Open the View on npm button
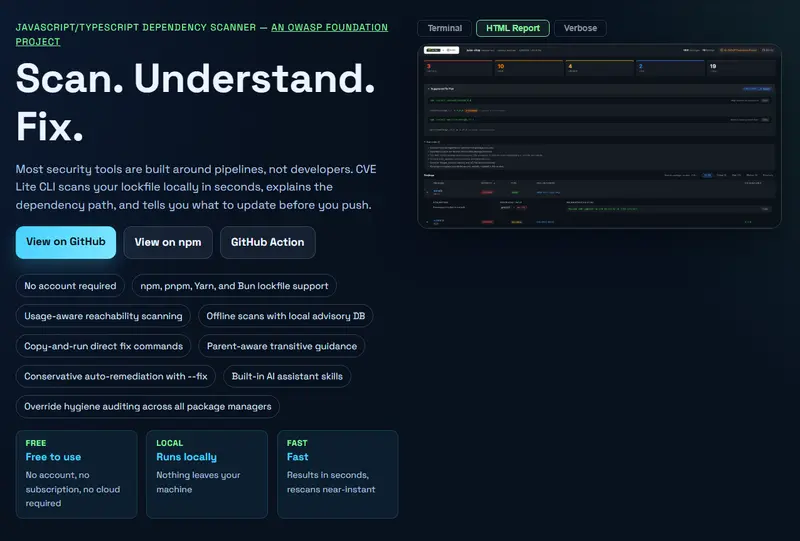Image resolution: width=800 pixels, height=541 pixels. click(x=168, y=242)
